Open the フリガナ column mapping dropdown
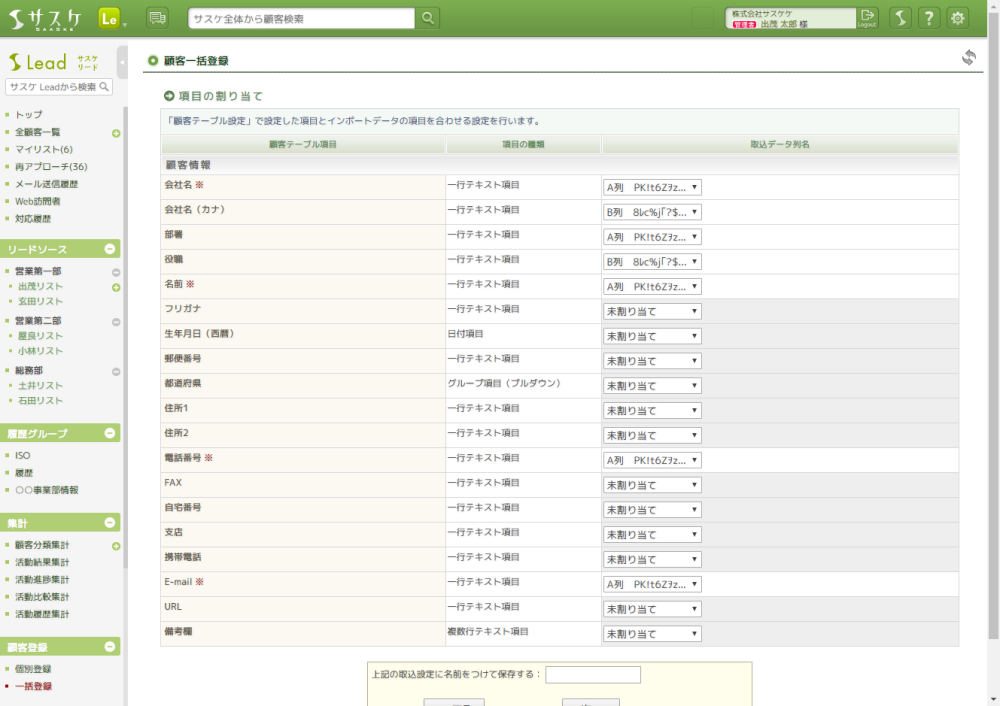This screenshot has height=706, width=1000. click(x=651, y=311)
